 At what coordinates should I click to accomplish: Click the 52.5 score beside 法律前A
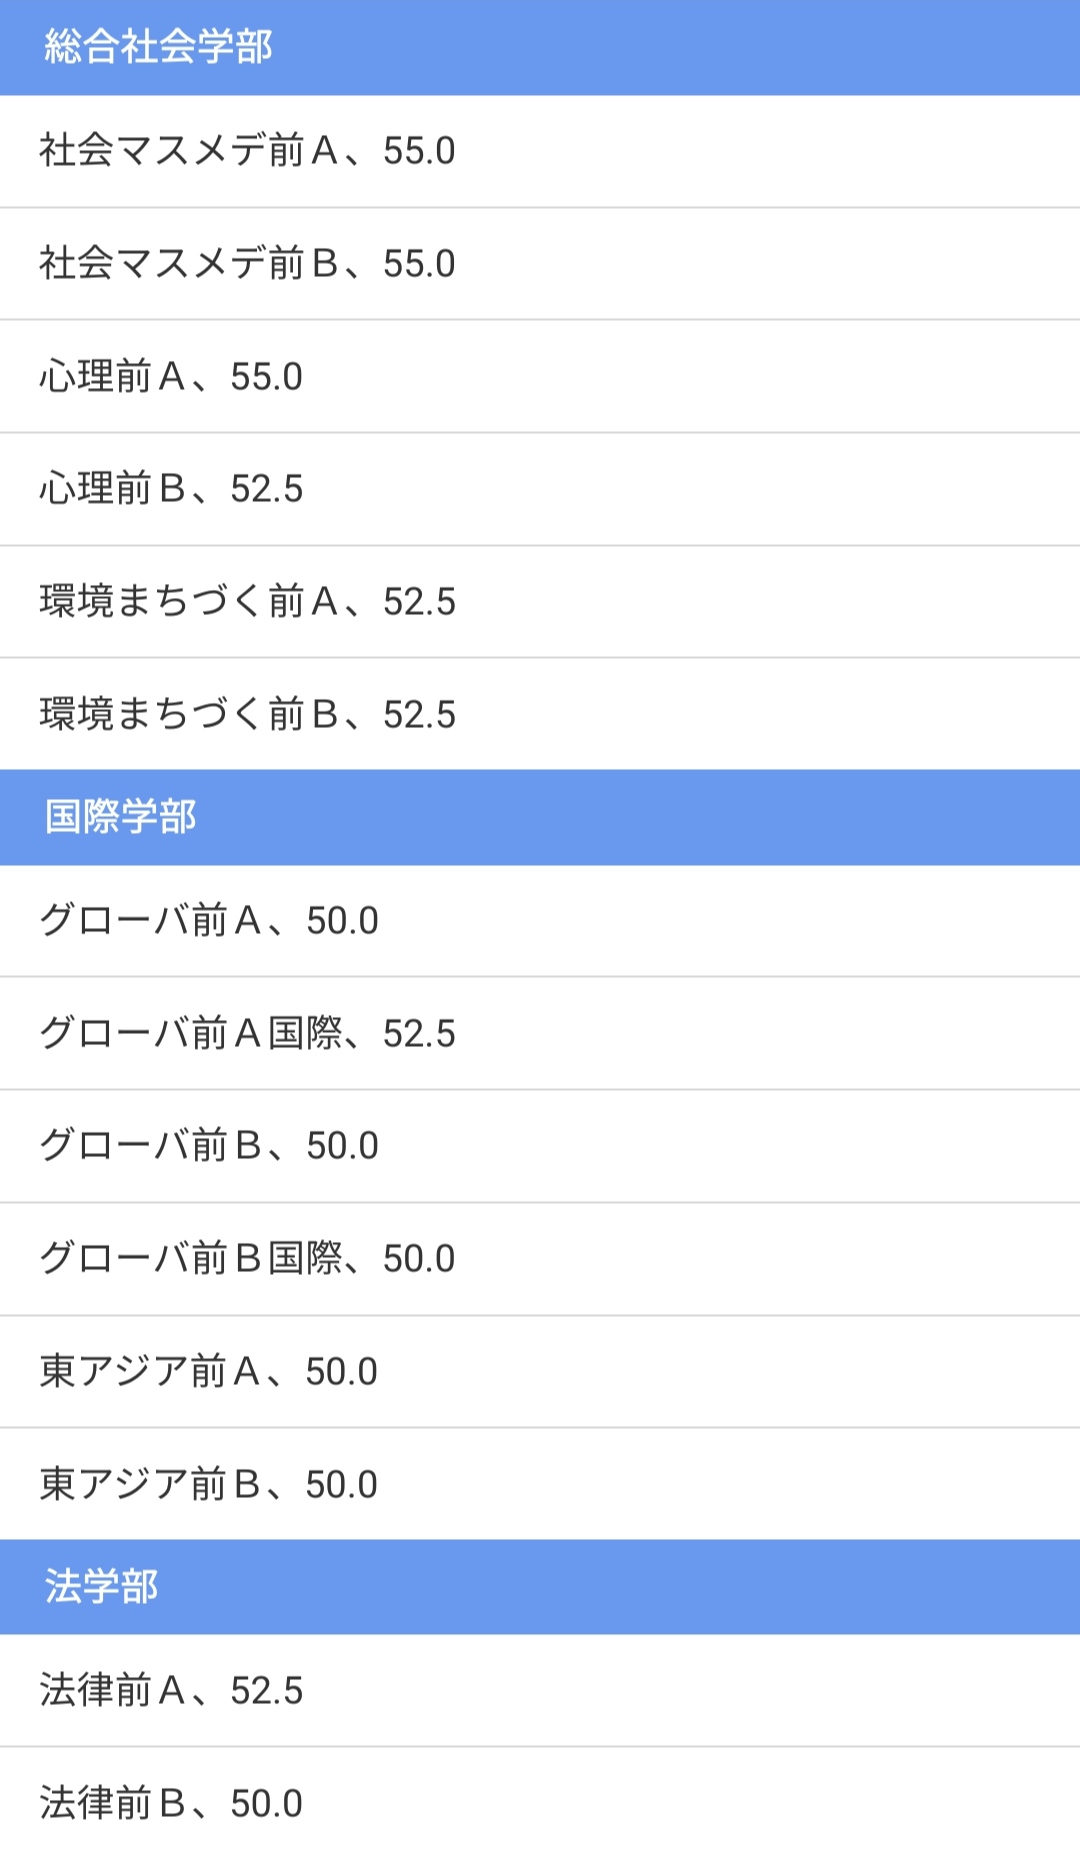point(266,1691)
